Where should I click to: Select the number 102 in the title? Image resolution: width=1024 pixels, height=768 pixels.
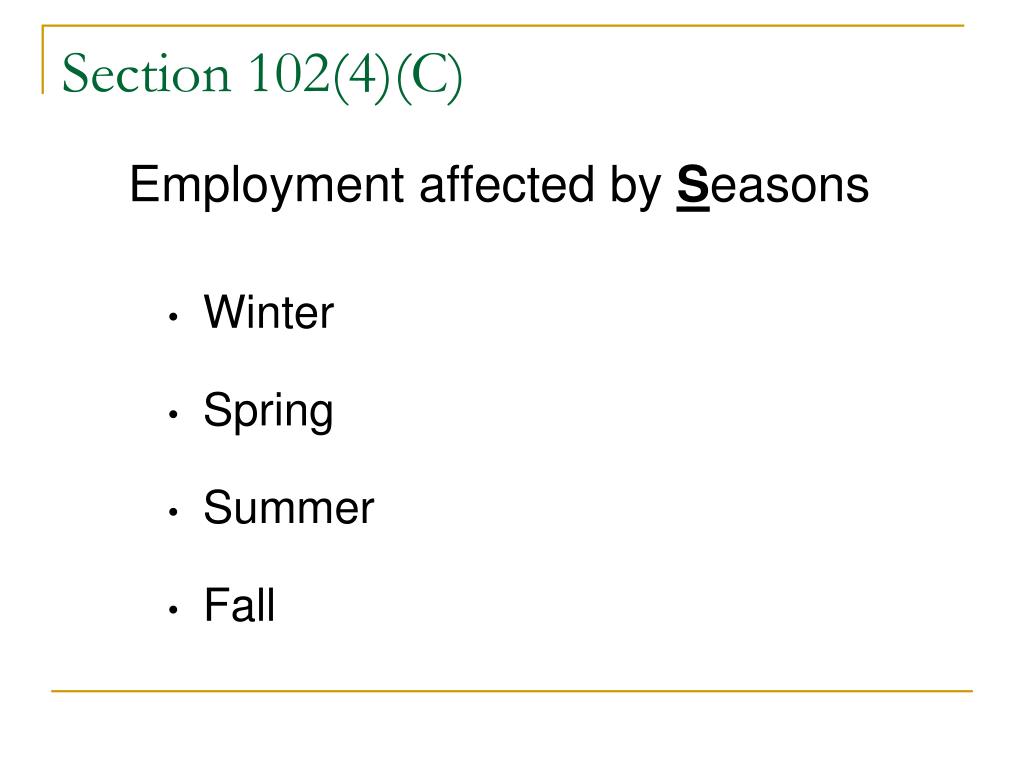(289, 72)
